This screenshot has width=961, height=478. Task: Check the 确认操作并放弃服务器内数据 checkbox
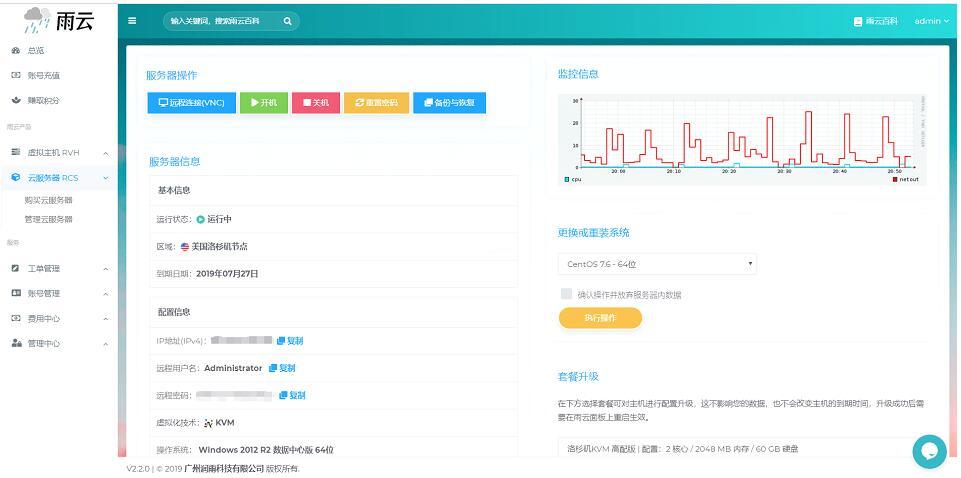tap(566, 294)
